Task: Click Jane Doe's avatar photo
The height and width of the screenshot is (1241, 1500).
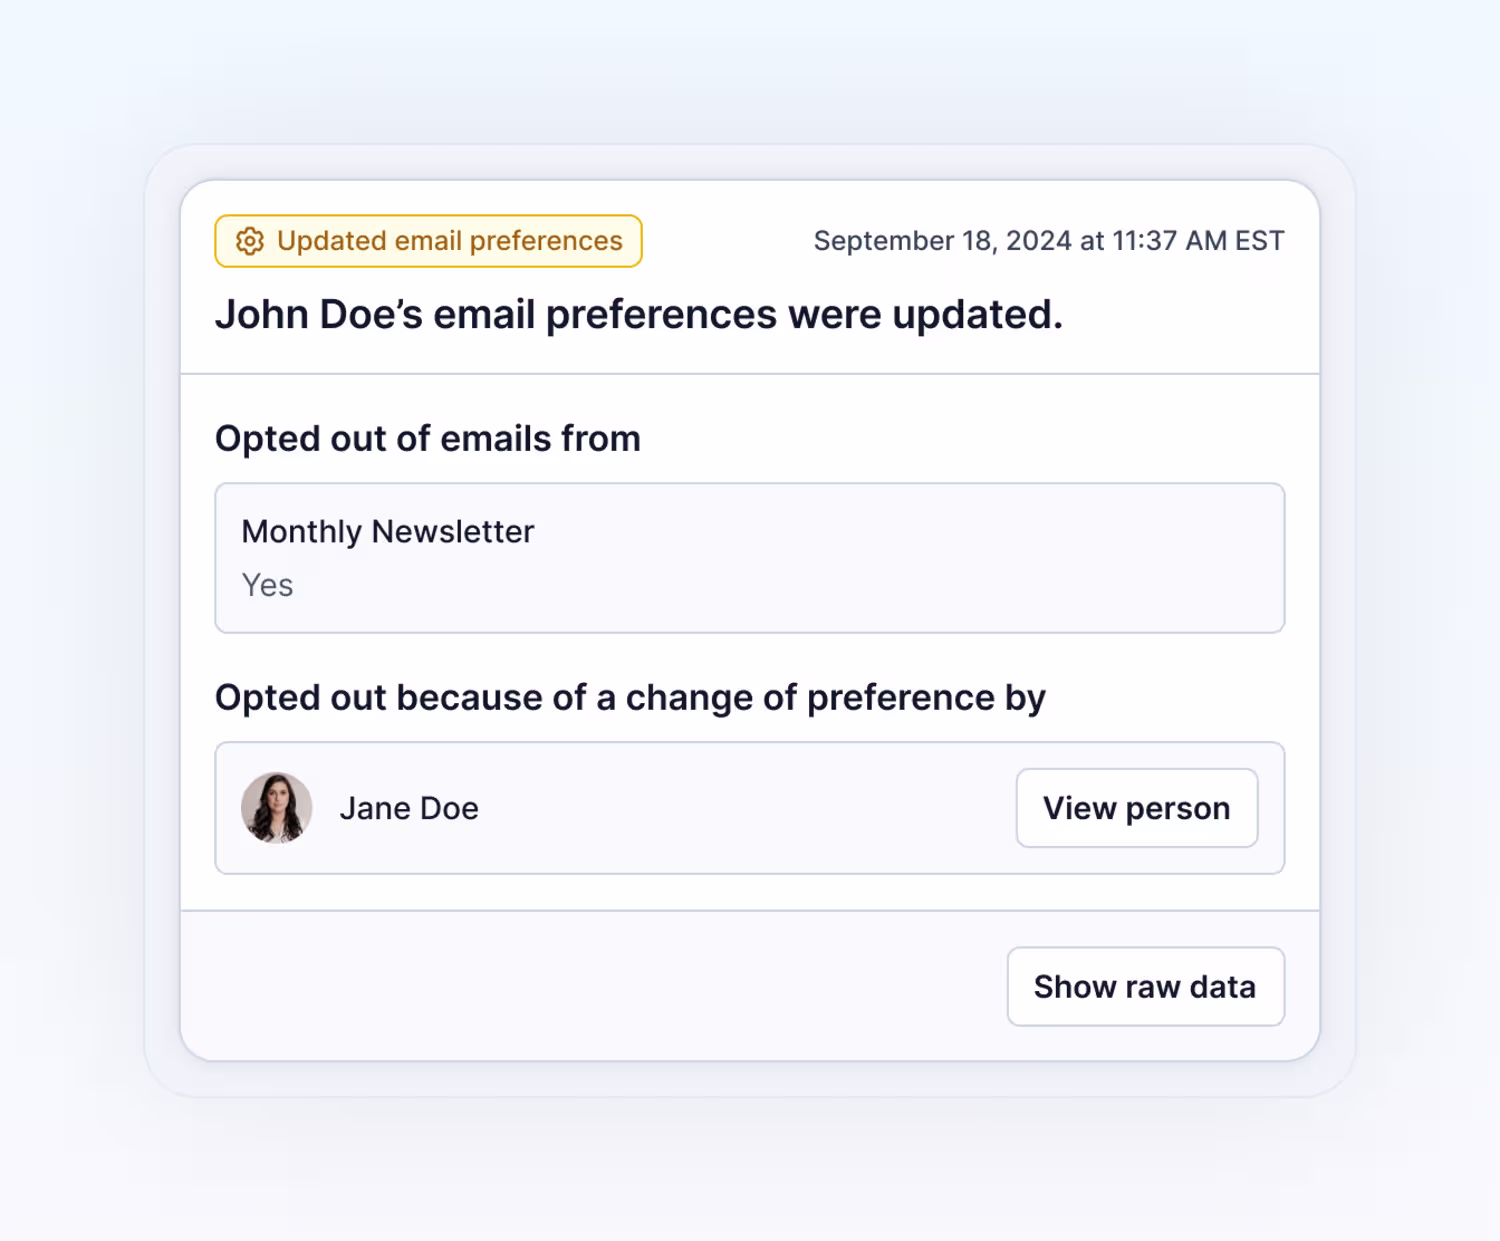Action: tap(277, 808)
